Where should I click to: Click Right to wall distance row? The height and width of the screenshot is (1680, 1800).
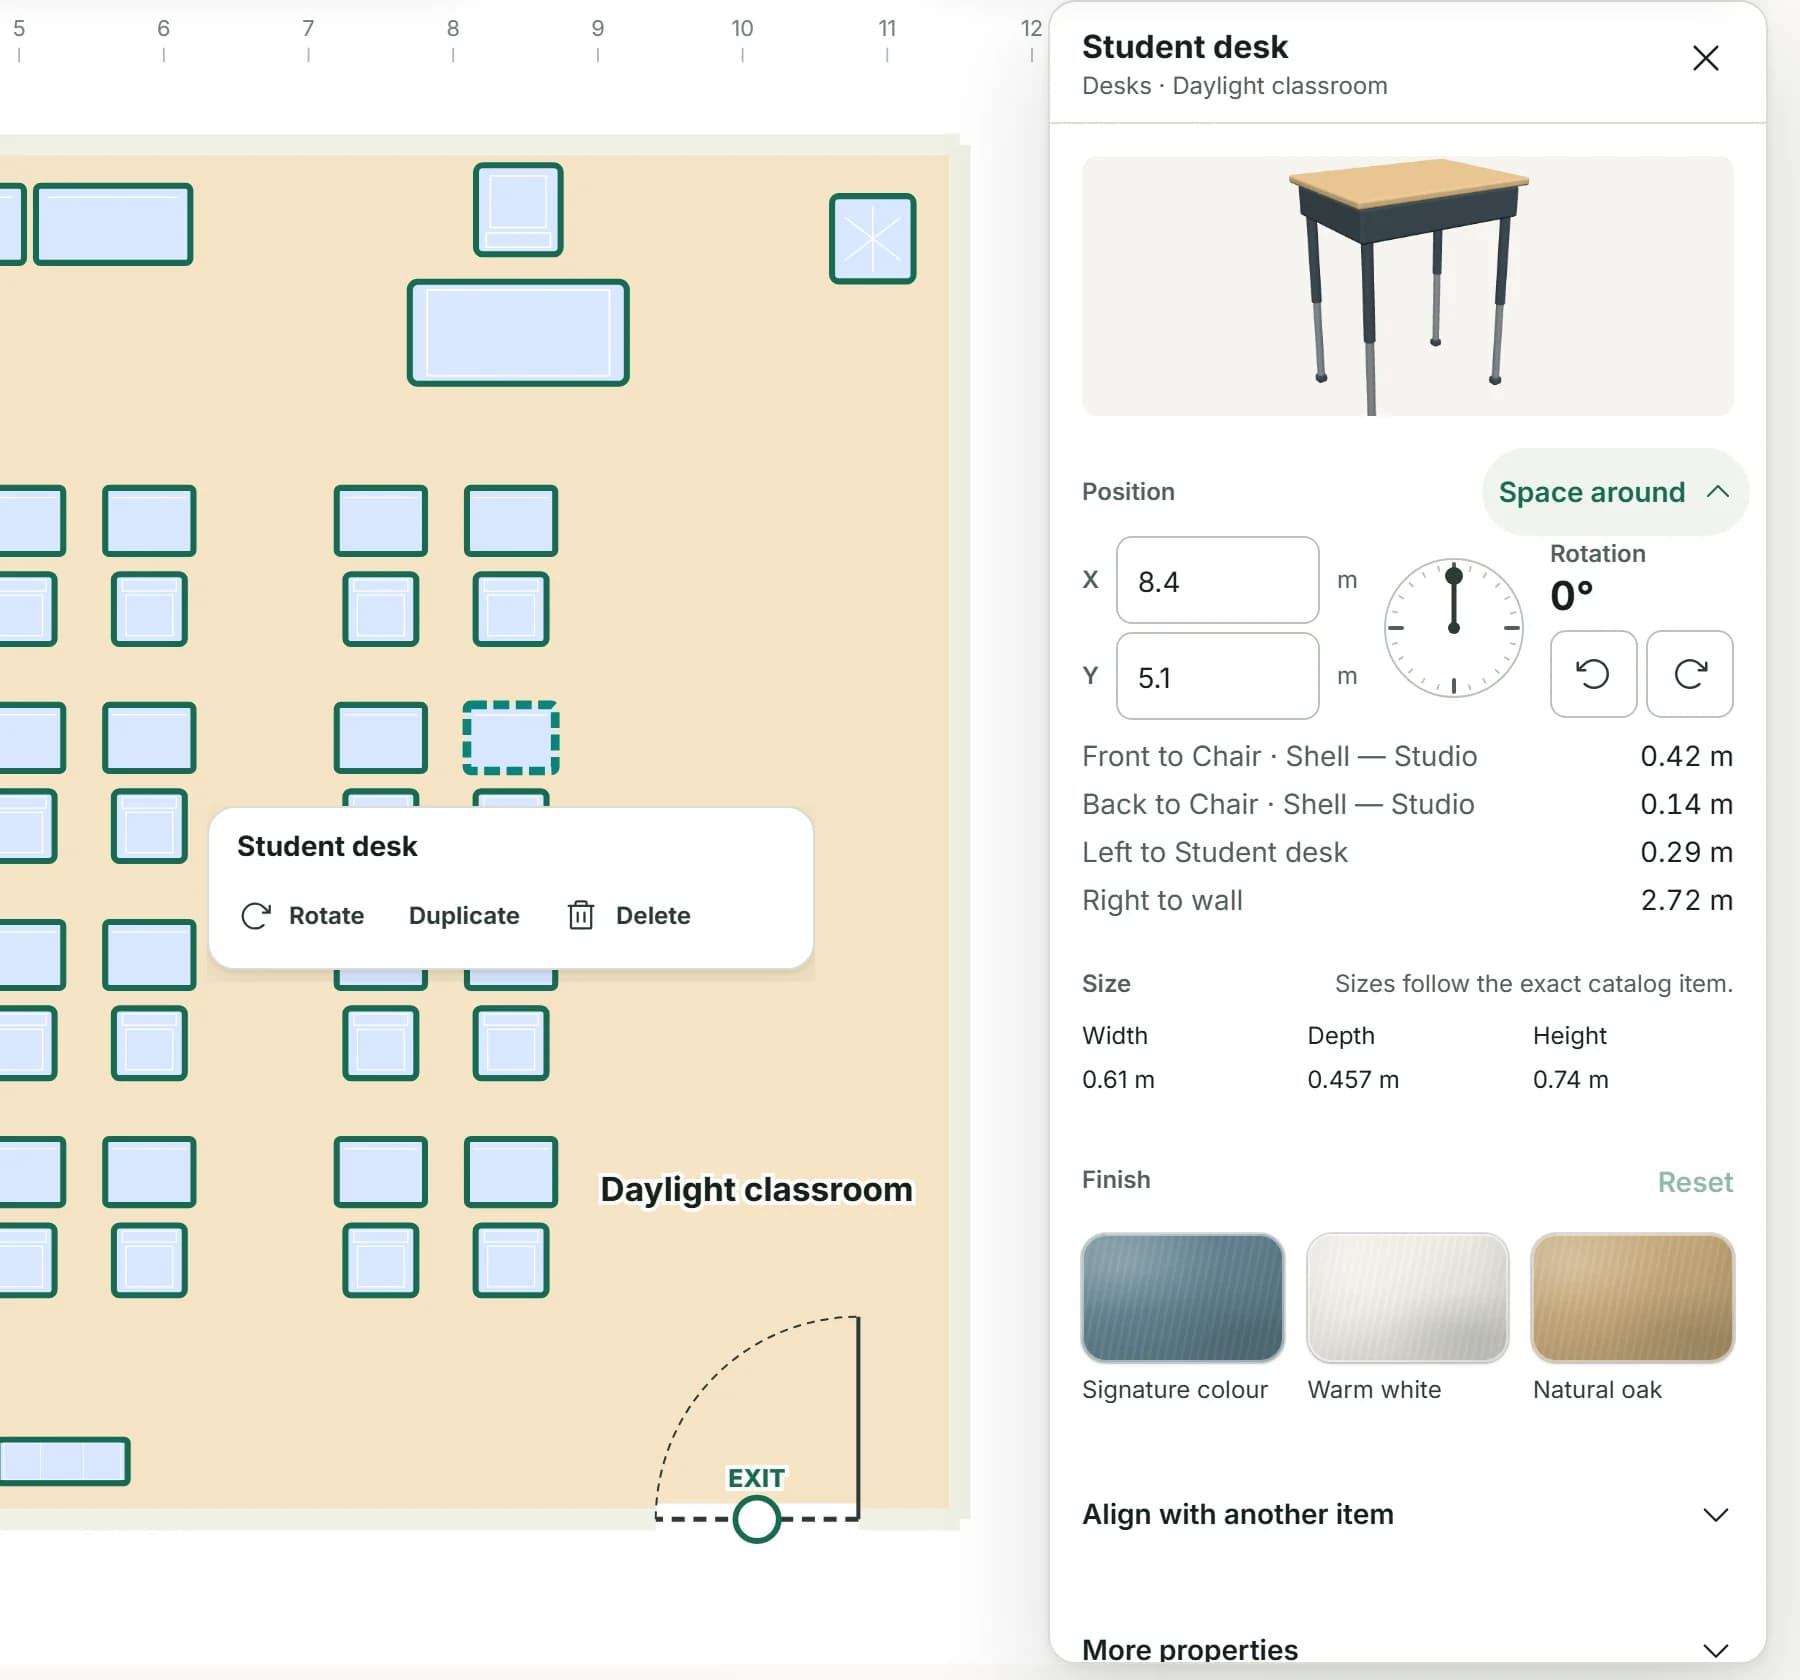[1407, 900]
